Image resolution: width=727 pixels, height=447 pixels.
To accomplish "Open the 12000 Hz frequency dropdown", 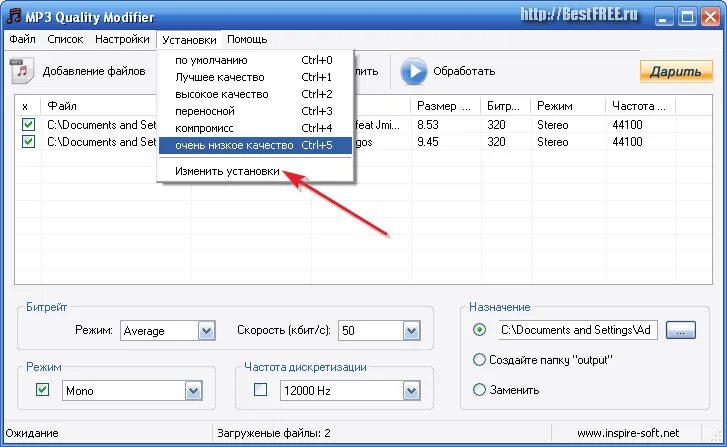I will pos(411,391).
